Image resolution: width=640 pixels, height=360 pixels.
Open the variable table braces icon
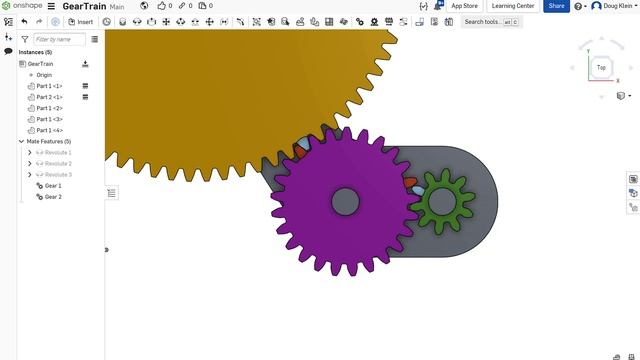pyautogui.click(x=424, y=6)
